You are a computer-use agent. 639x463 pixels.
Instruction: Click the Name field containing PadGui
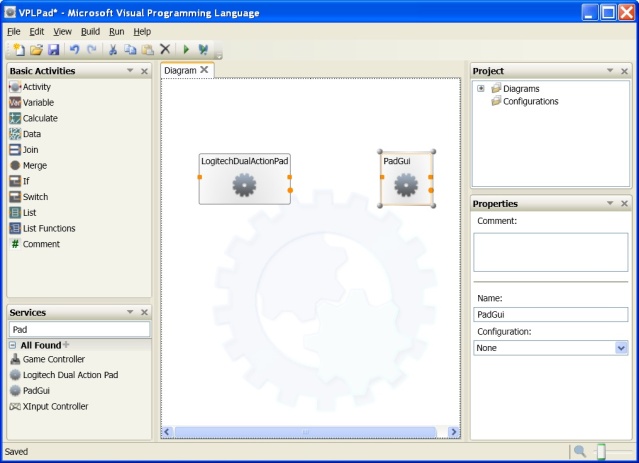551,314
